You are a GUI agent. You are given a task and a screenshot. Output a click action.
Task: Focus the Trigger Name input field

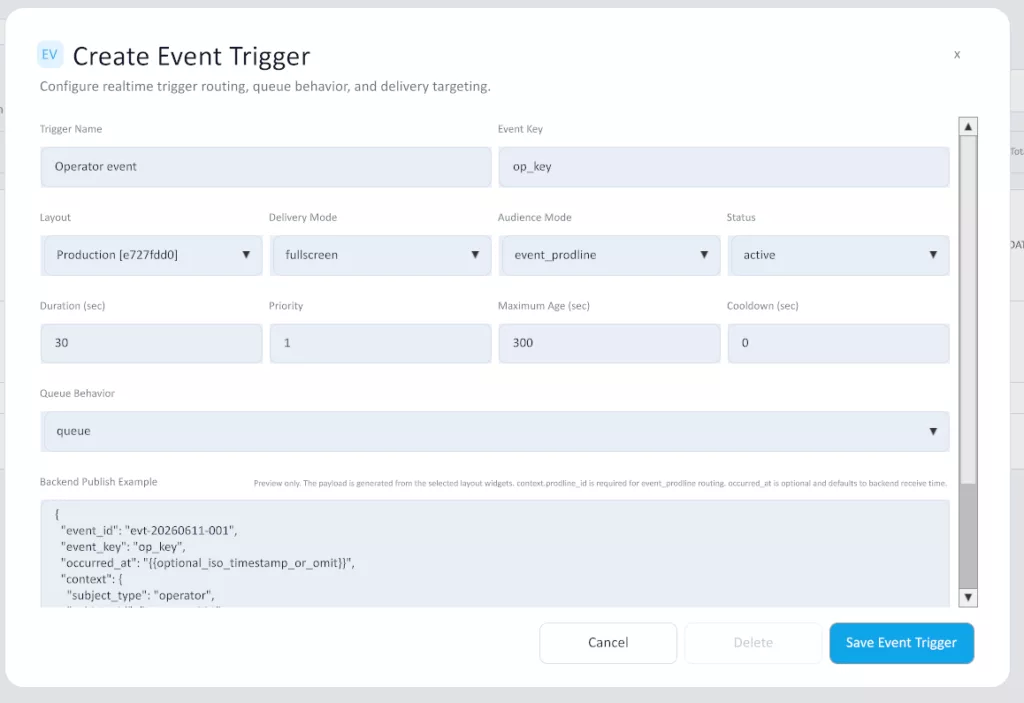coord(266,167)
